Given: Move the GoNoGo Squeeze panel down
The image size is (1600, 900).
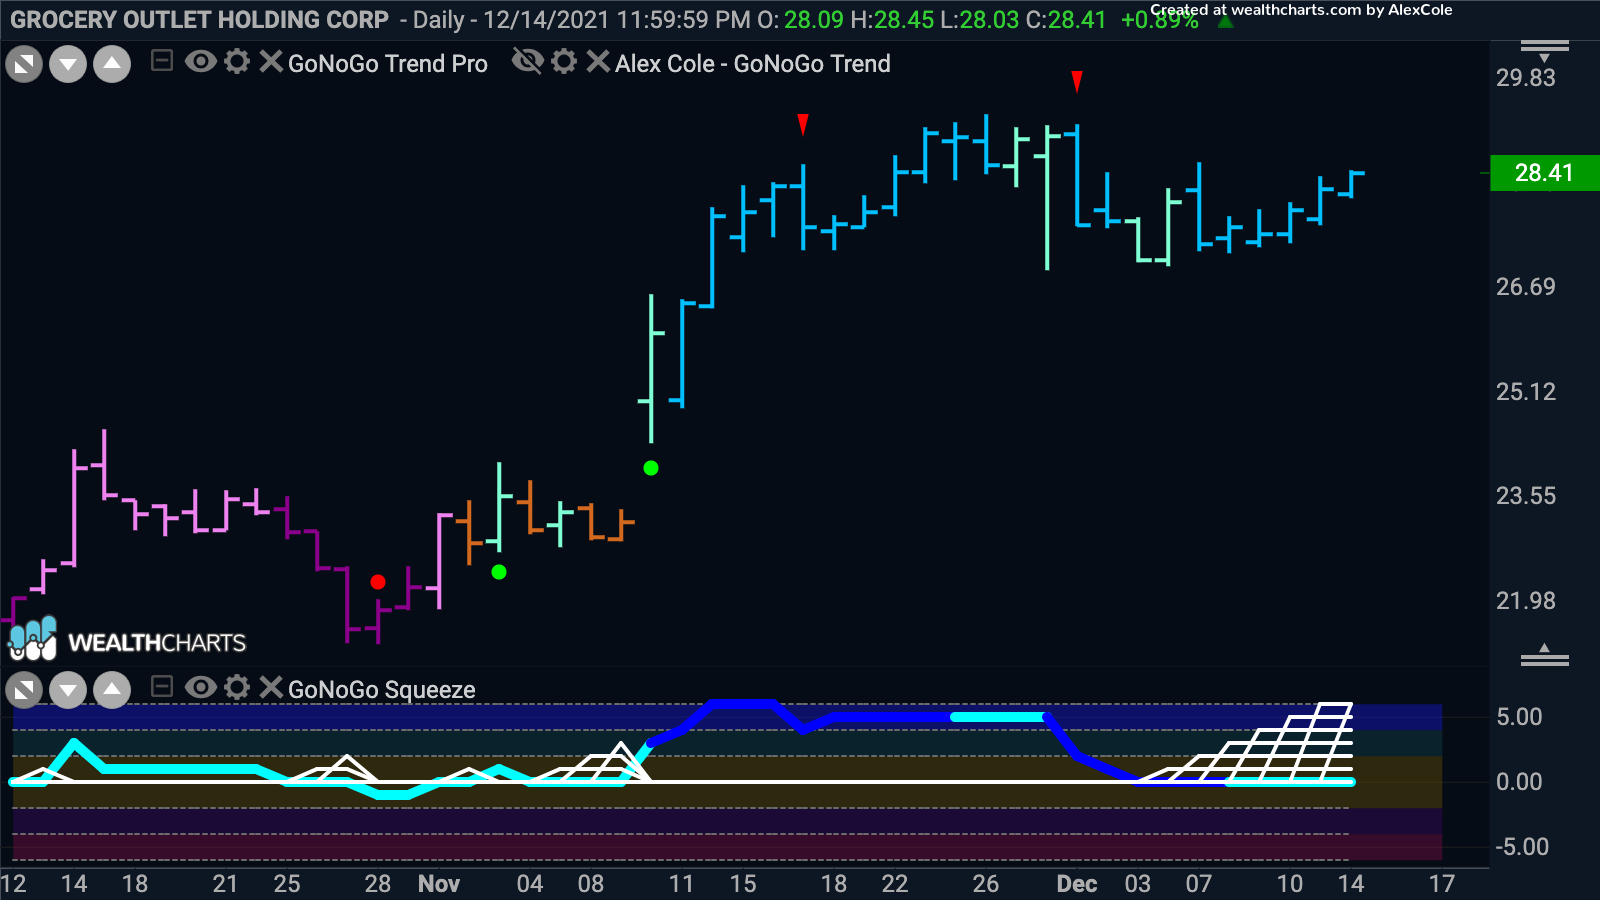Looking at the screenshot, I should (x=68, y=690).
